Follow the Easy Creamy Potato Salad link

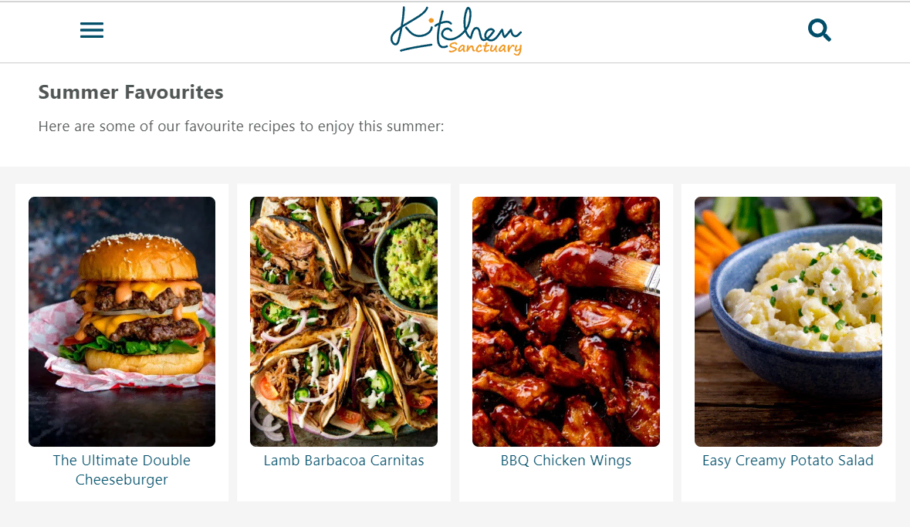(788, 460)
